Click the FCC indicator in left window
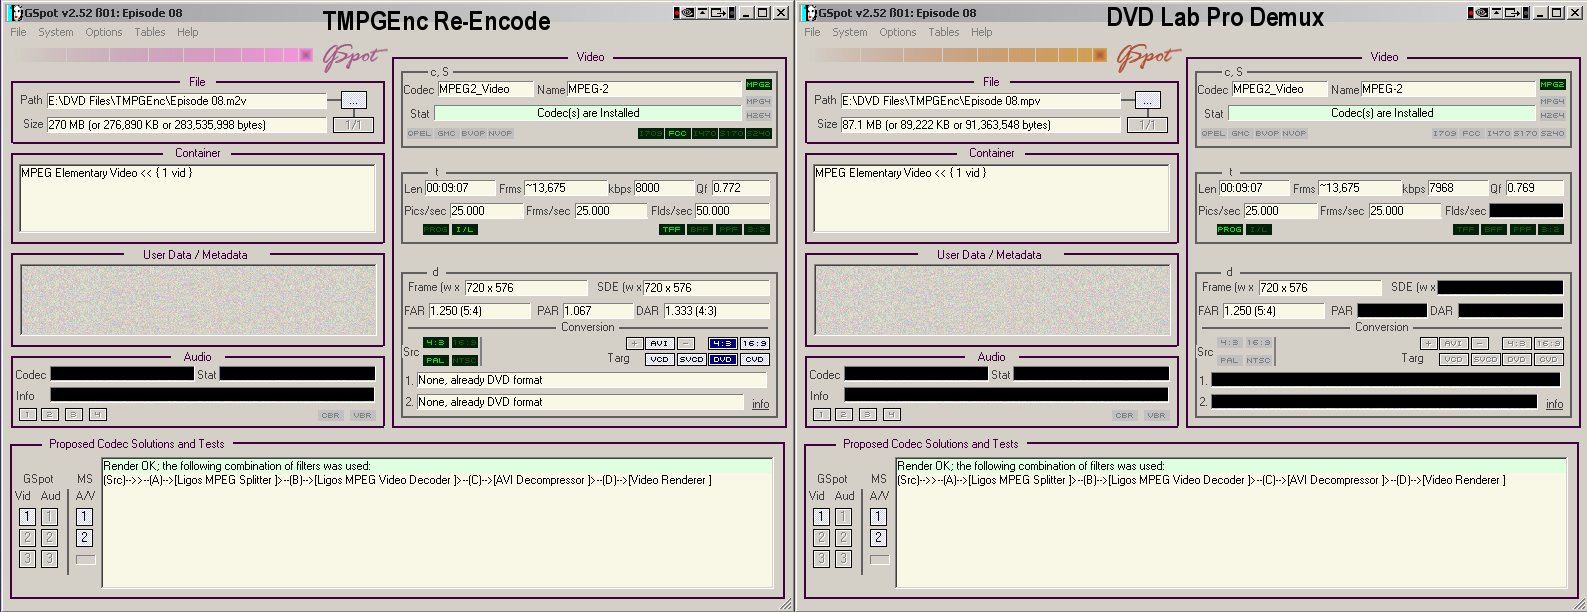 point(677,133)
